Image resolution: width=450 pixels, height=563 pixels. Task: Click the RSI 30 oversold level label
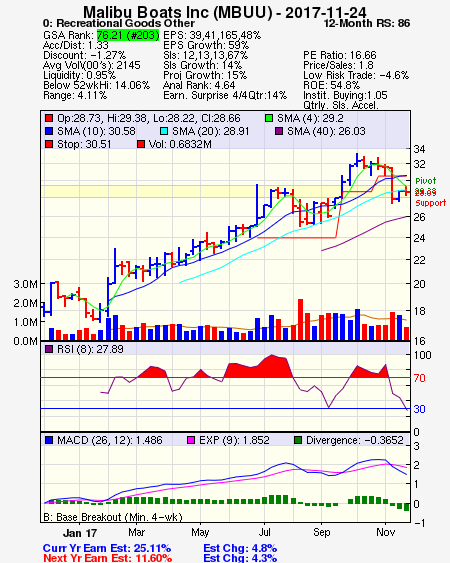419,409
